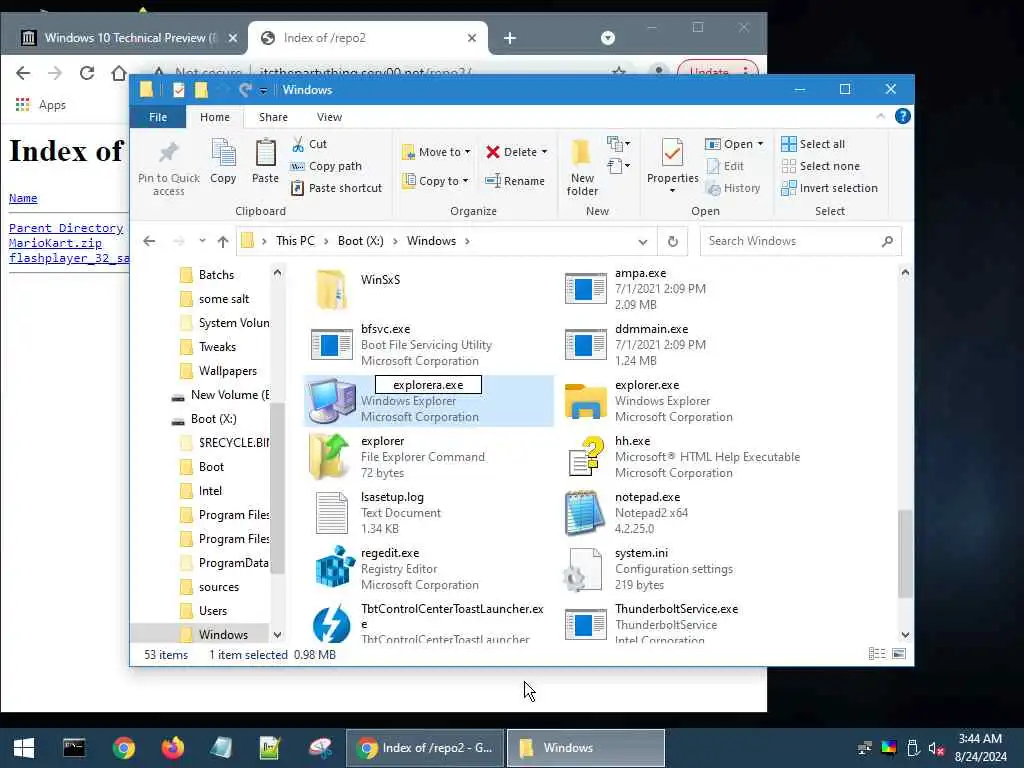Screen dimensions: 1024x768
Task: Click the regedit.exe blue cubes icon
Action: pos(334,568)
